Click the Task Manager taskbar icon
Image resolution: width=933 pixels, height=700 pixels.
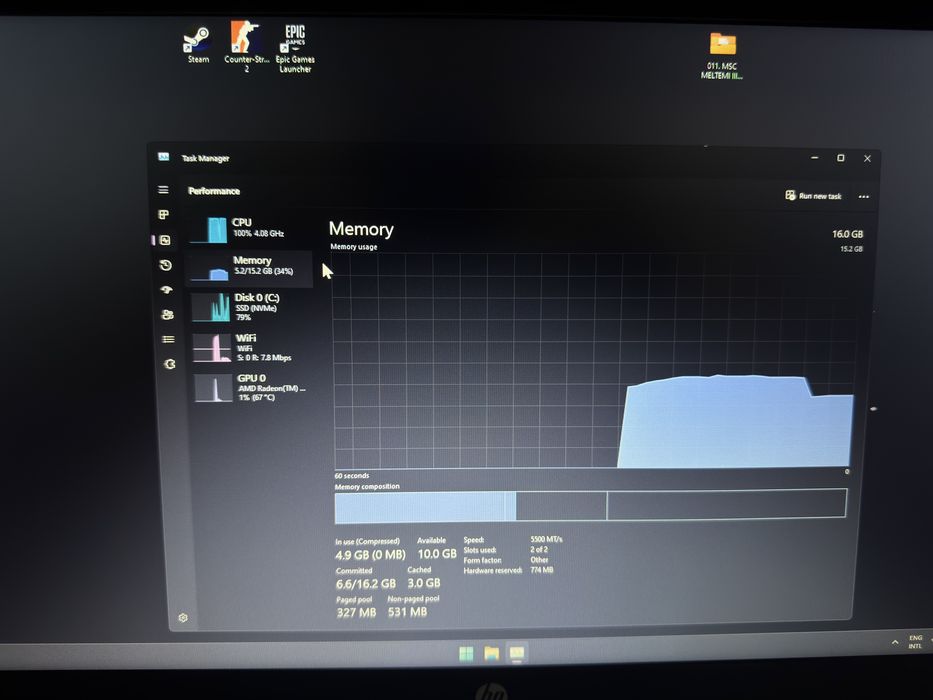[x=516, y=654]
